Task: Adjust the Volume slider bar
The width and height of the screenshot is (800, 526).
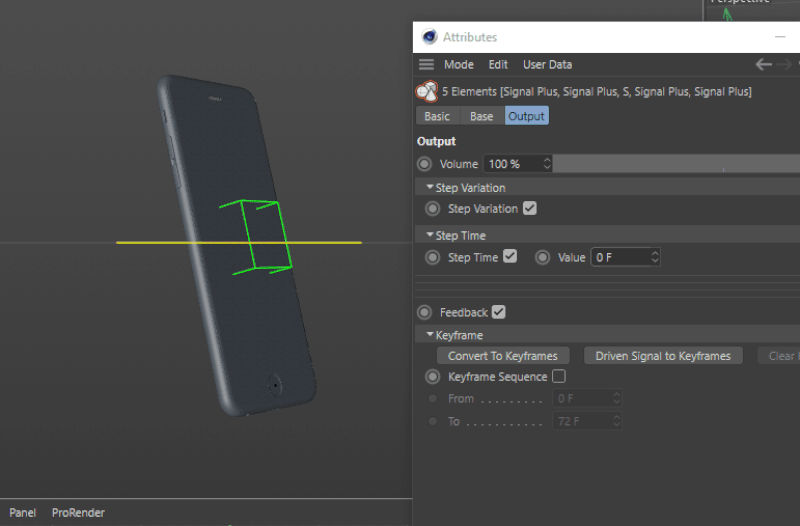Action: (x=676, y=164)
